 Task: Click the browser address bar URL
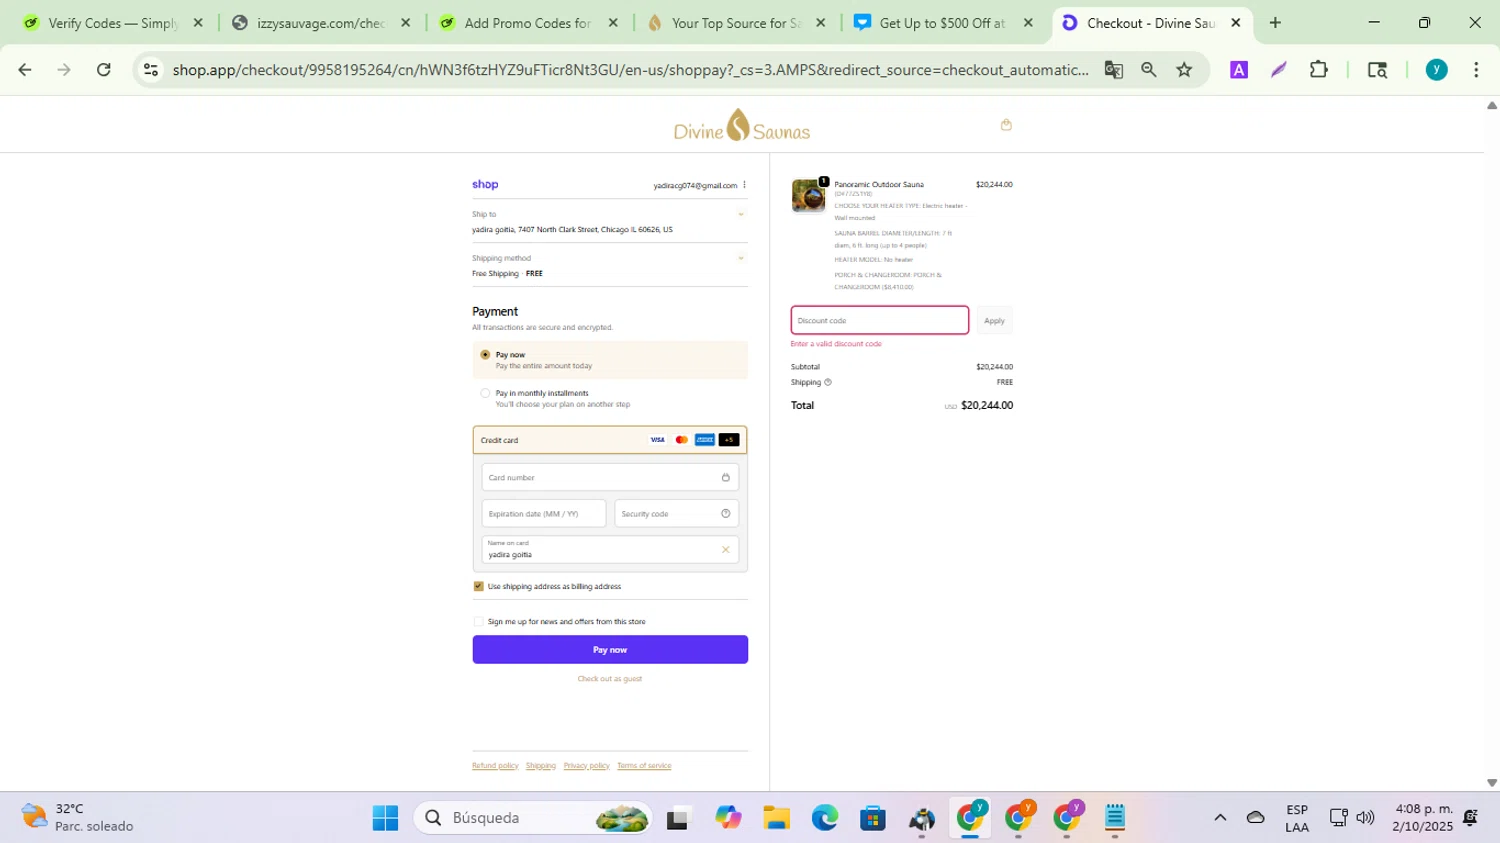coord(630,70)
